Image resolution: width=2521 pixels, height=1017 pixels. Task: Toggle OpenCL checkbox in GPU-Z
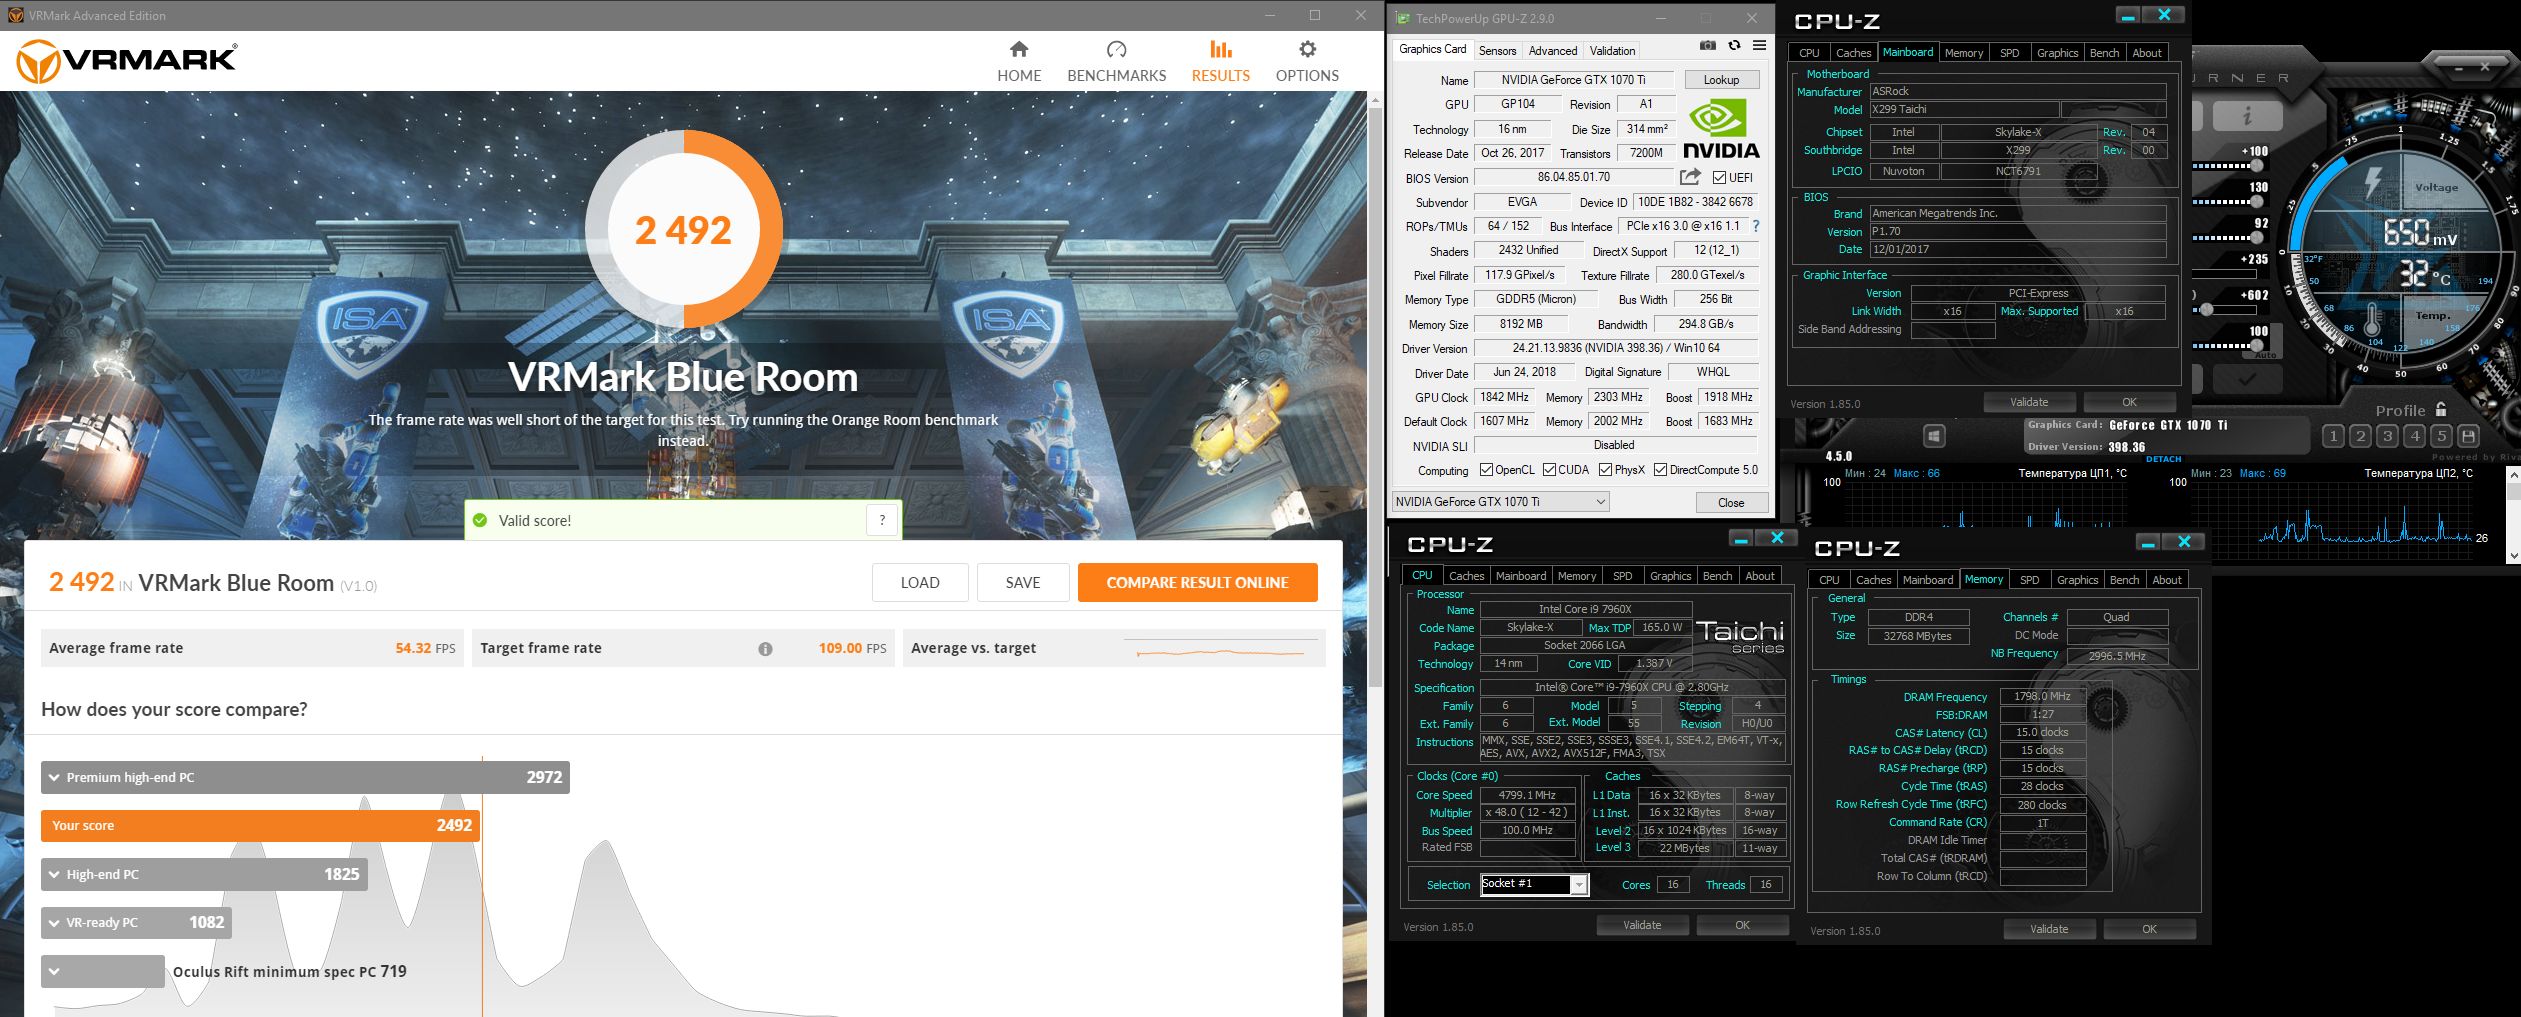click(1486, 470)
